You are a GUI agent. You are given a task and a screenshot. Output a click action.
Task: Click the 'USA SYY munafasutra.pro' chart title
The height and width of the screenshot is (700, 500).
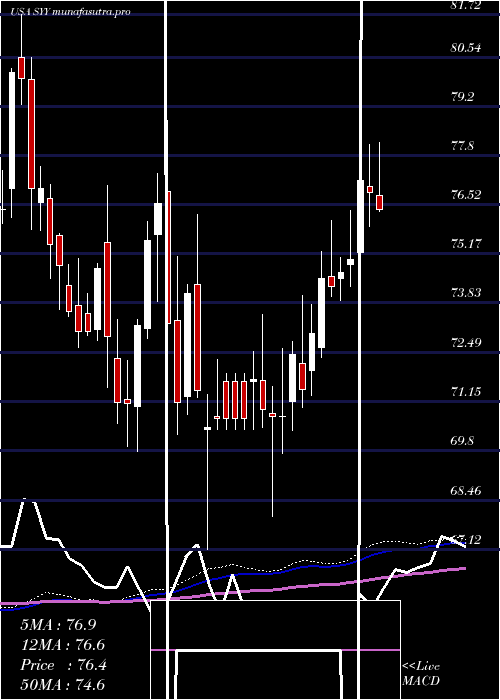71,12
